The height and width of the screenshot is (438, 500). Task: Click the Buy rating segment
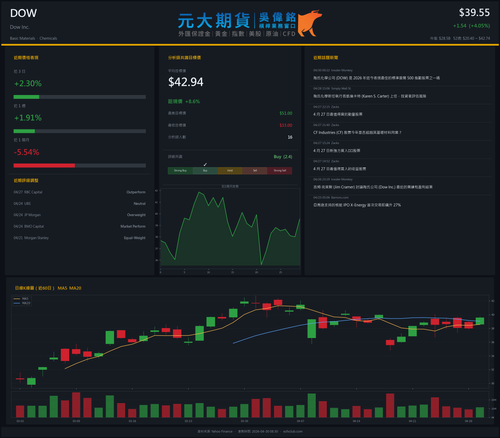click(205, 171)
